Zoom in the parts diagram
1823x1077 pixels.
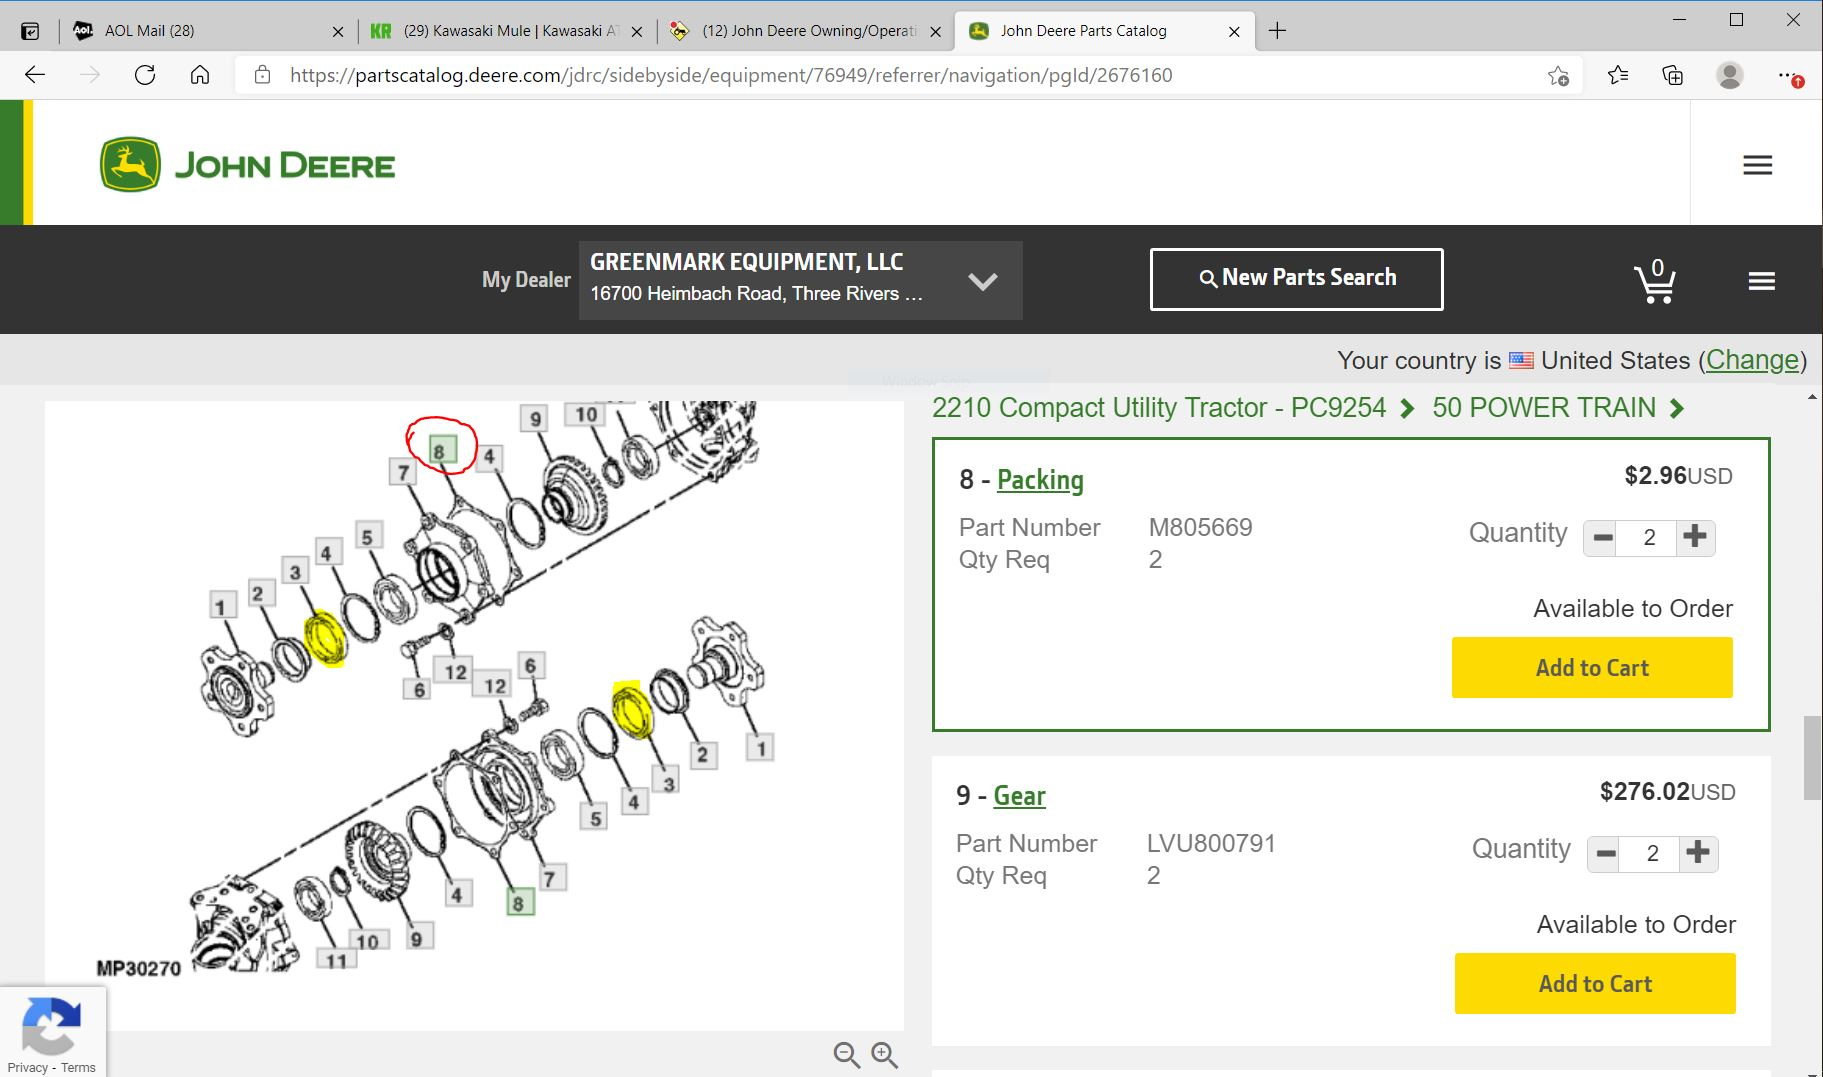(x=884, y=1055)
